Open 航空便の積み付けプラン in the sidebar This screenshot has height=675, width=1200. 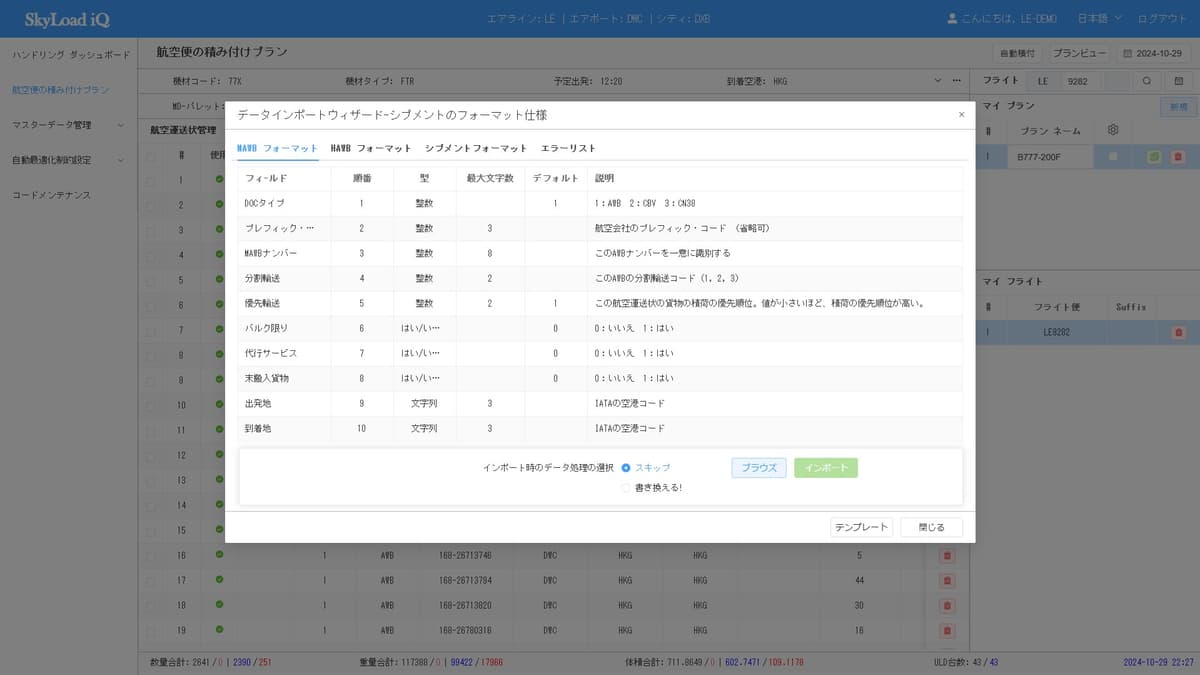[61, 90]
